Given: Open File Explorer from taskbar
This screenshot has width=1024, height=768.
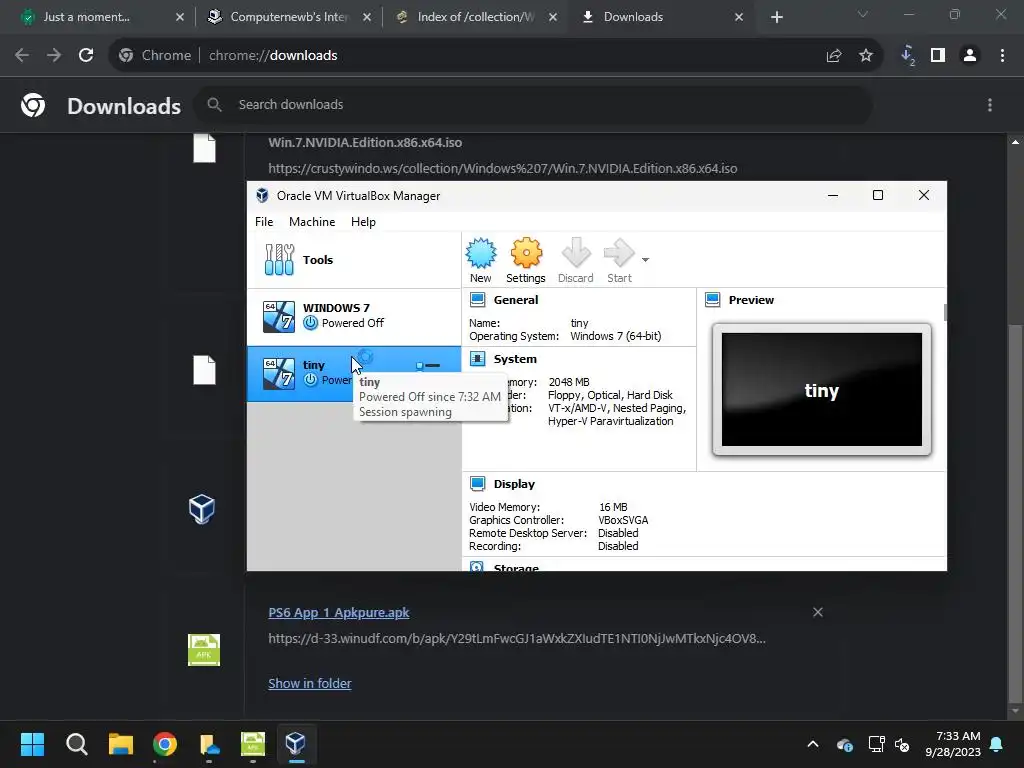Looking at the screenshot, I should 121,744.
